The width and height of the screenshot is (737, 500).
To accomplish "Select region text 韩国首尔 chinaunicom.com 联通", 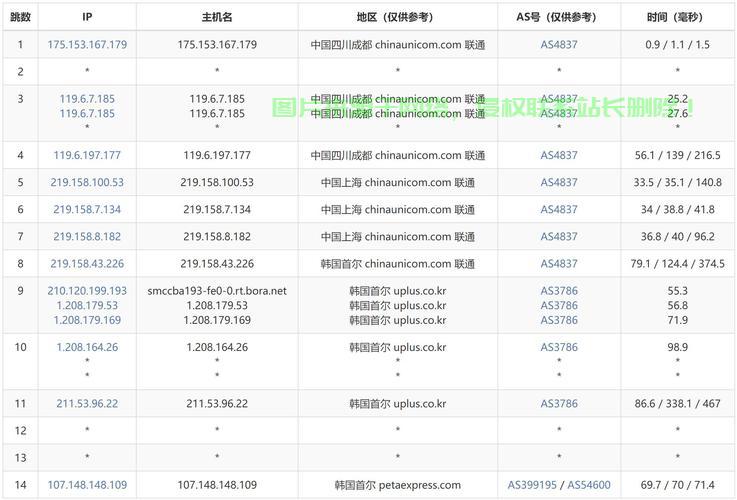I will (x=398, y=264).
